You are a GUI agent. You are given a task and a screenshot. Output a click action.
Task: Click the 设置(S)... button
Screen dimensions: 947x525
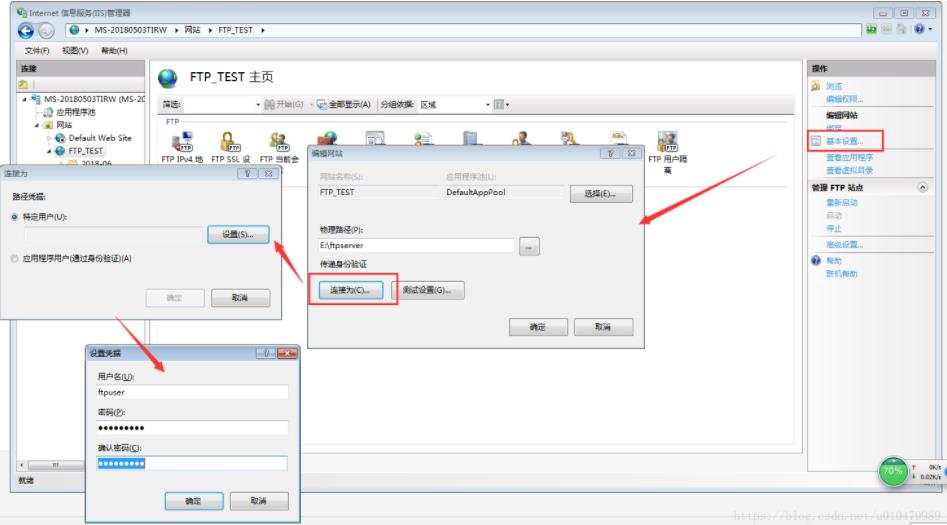pyautogui.click(x=238, y=234)
